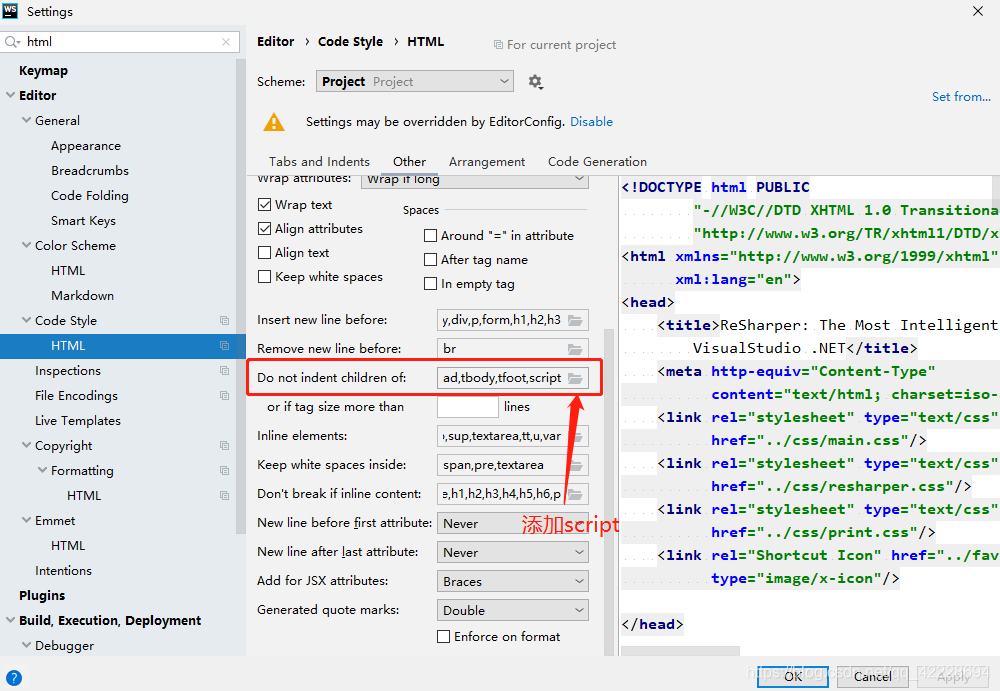Click the Cancel button
Screen dimensions: 1000x691
click(872, 676)
